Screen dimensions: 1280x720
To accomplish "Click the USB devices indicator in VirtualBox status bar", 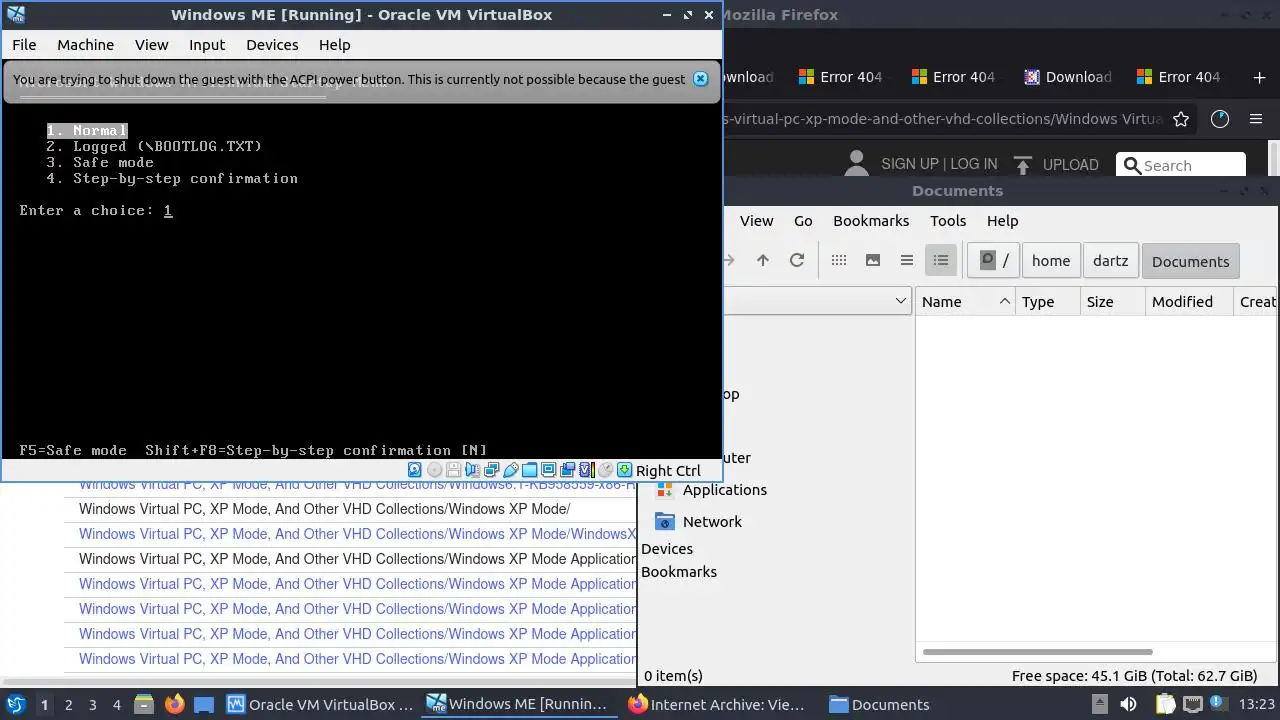I will tap(510, 470).
